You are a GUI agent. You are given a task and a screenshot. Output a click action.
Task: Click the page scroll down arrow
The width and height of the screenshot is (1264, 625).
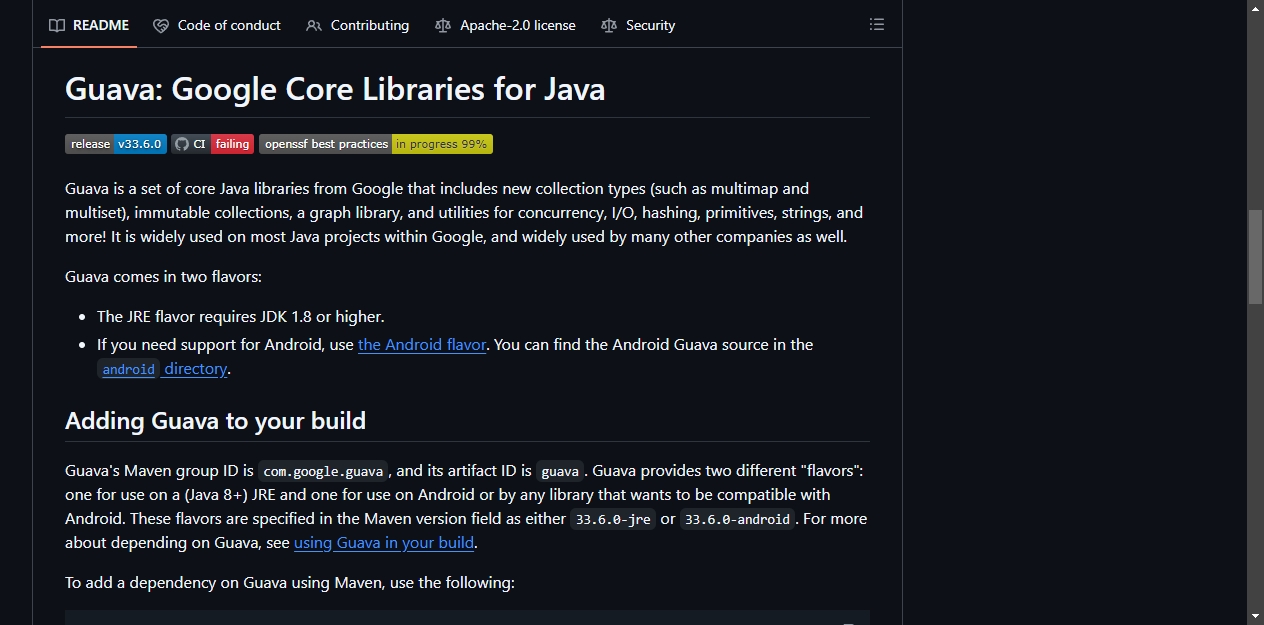point(1255,616)
